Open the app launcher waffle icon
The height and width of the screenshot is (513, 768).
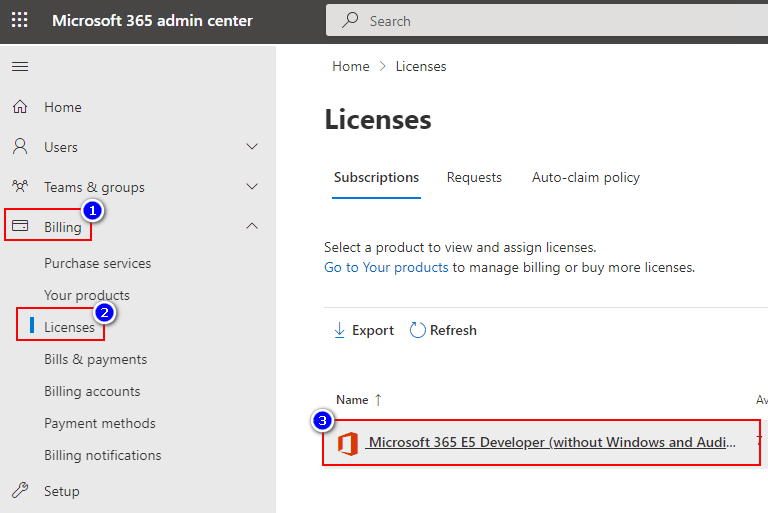(x=20, y=20)
